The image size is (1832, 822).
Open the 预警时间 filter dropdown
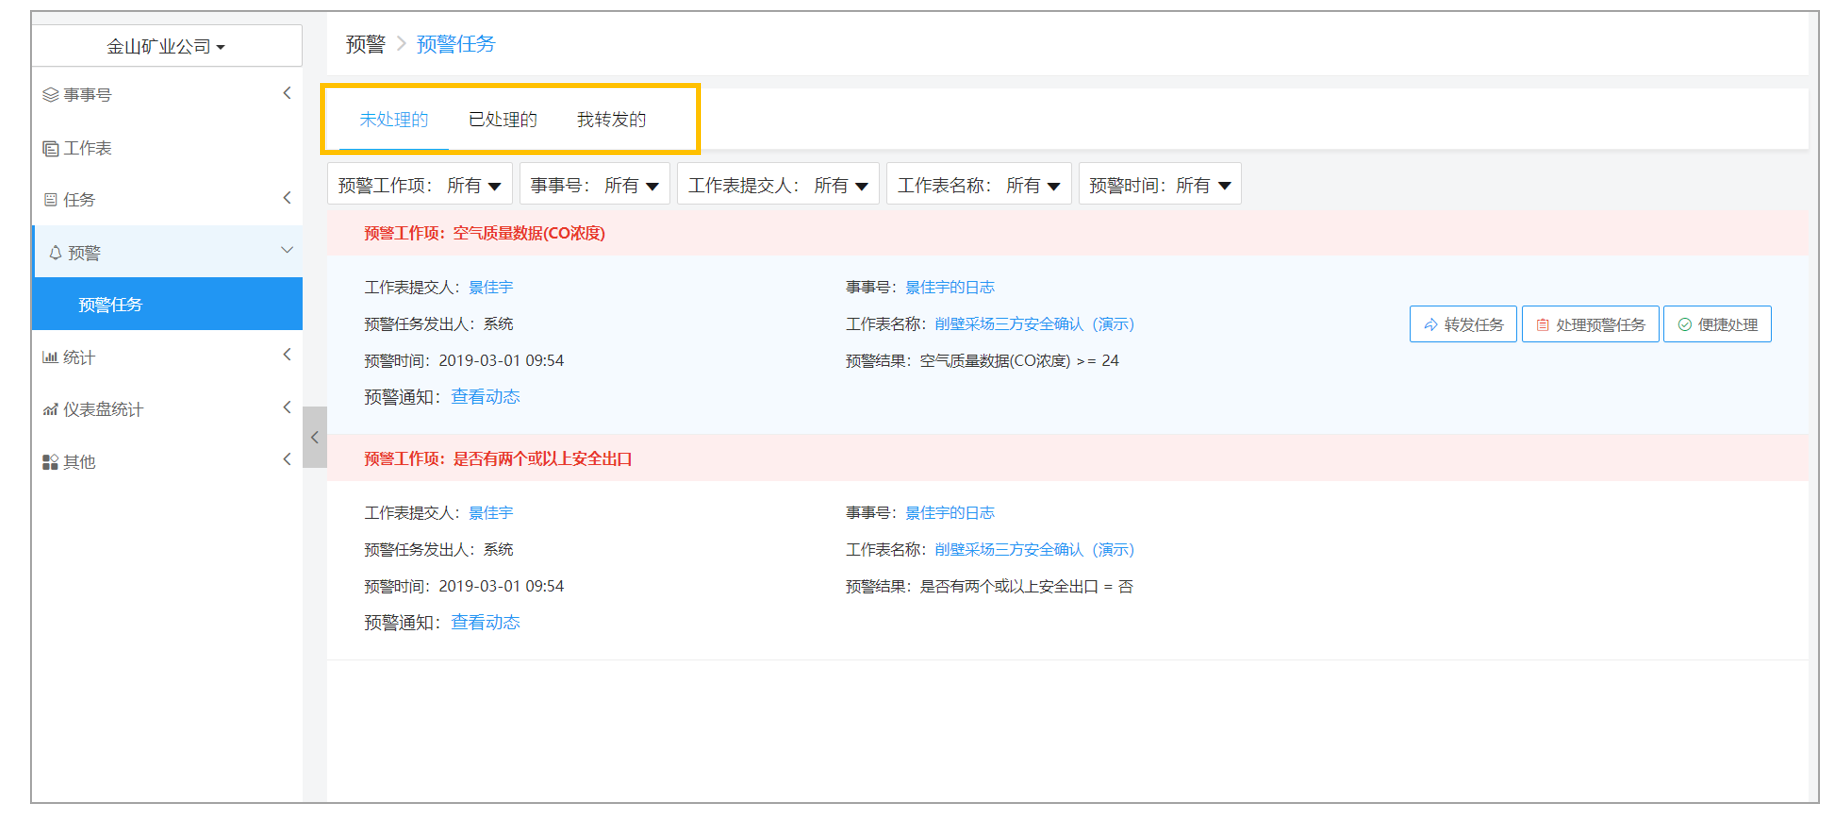pyautogui.click(x=1160, y=185)
